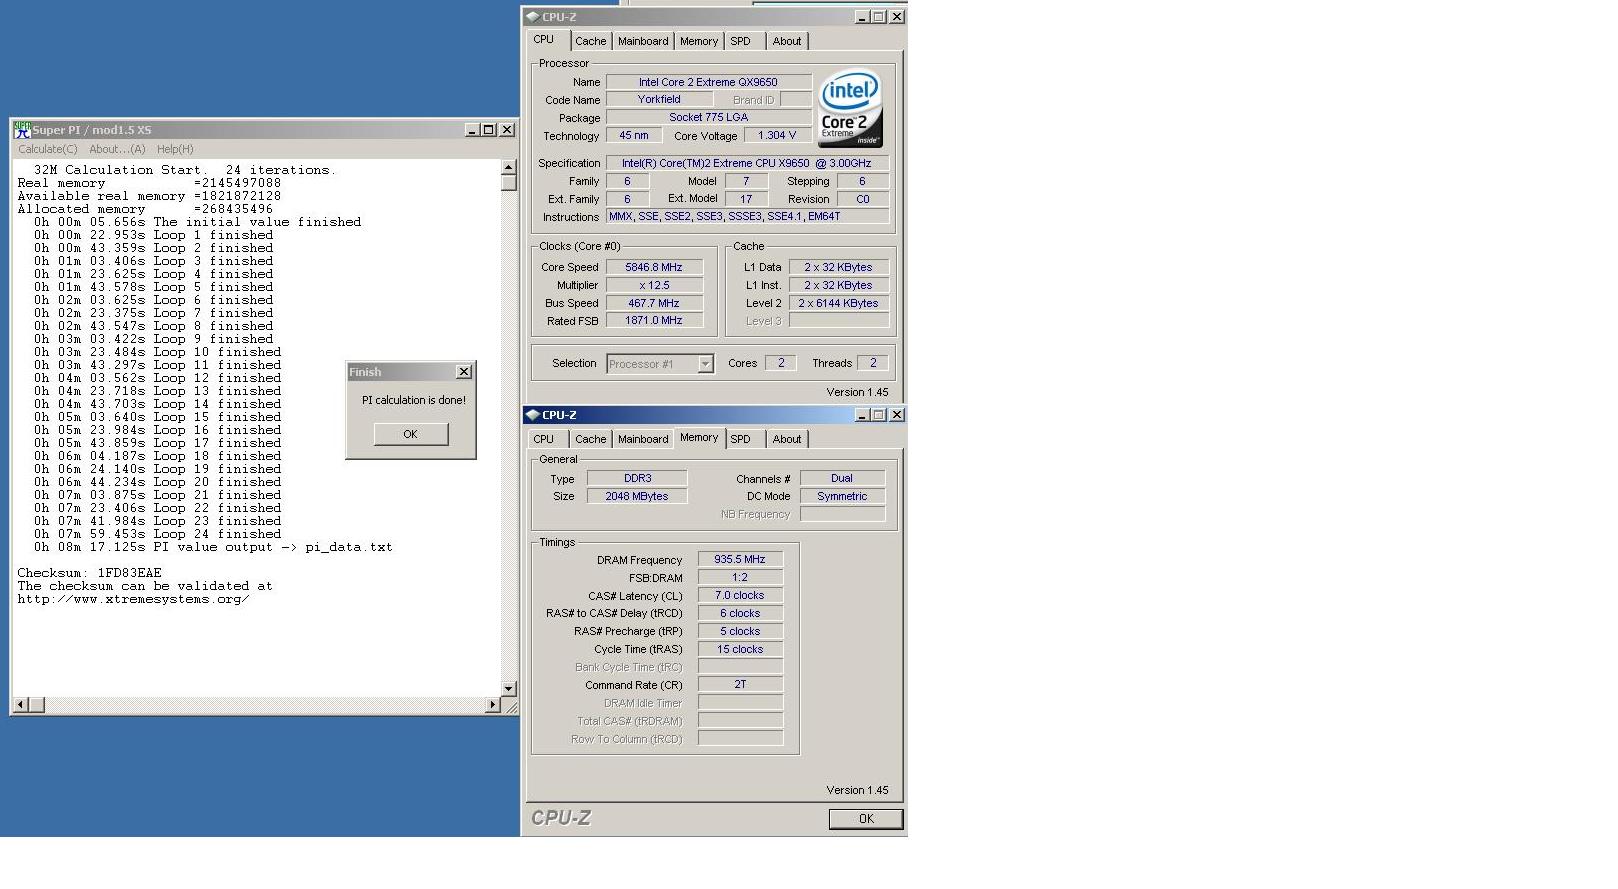Click the Core Speed 5846.8 MHz field
Image resolution: width=1618 pixels, height=889 pixels.
coord(654,267)
